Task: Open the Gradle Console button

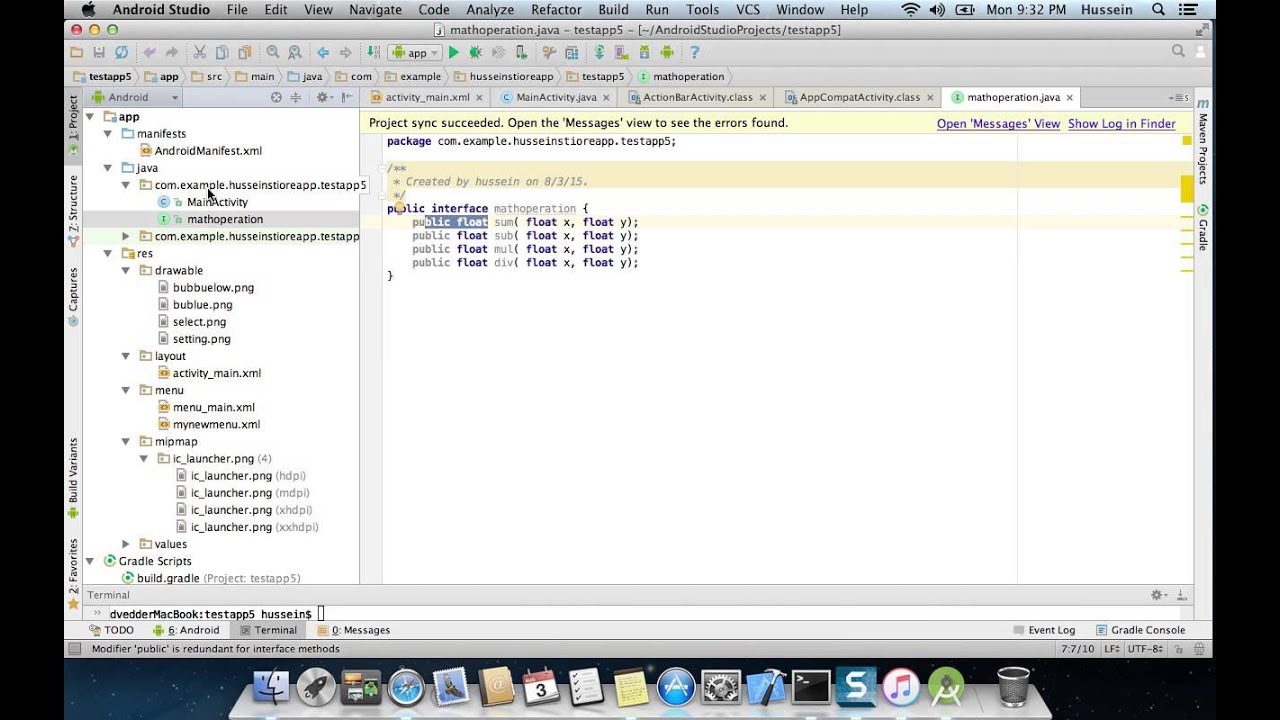Action: coord(1140,630)
